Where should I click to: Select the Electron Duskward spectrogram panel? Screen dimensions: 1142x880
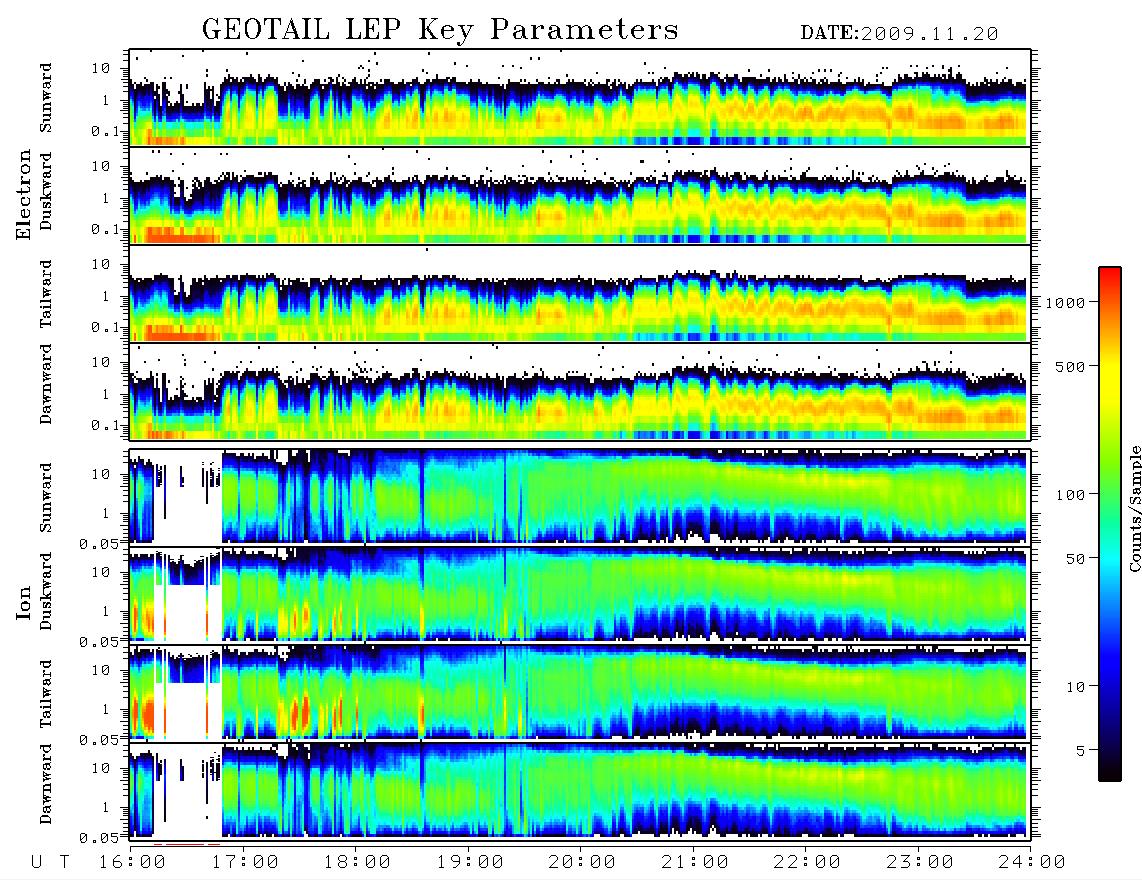point(580,195)
